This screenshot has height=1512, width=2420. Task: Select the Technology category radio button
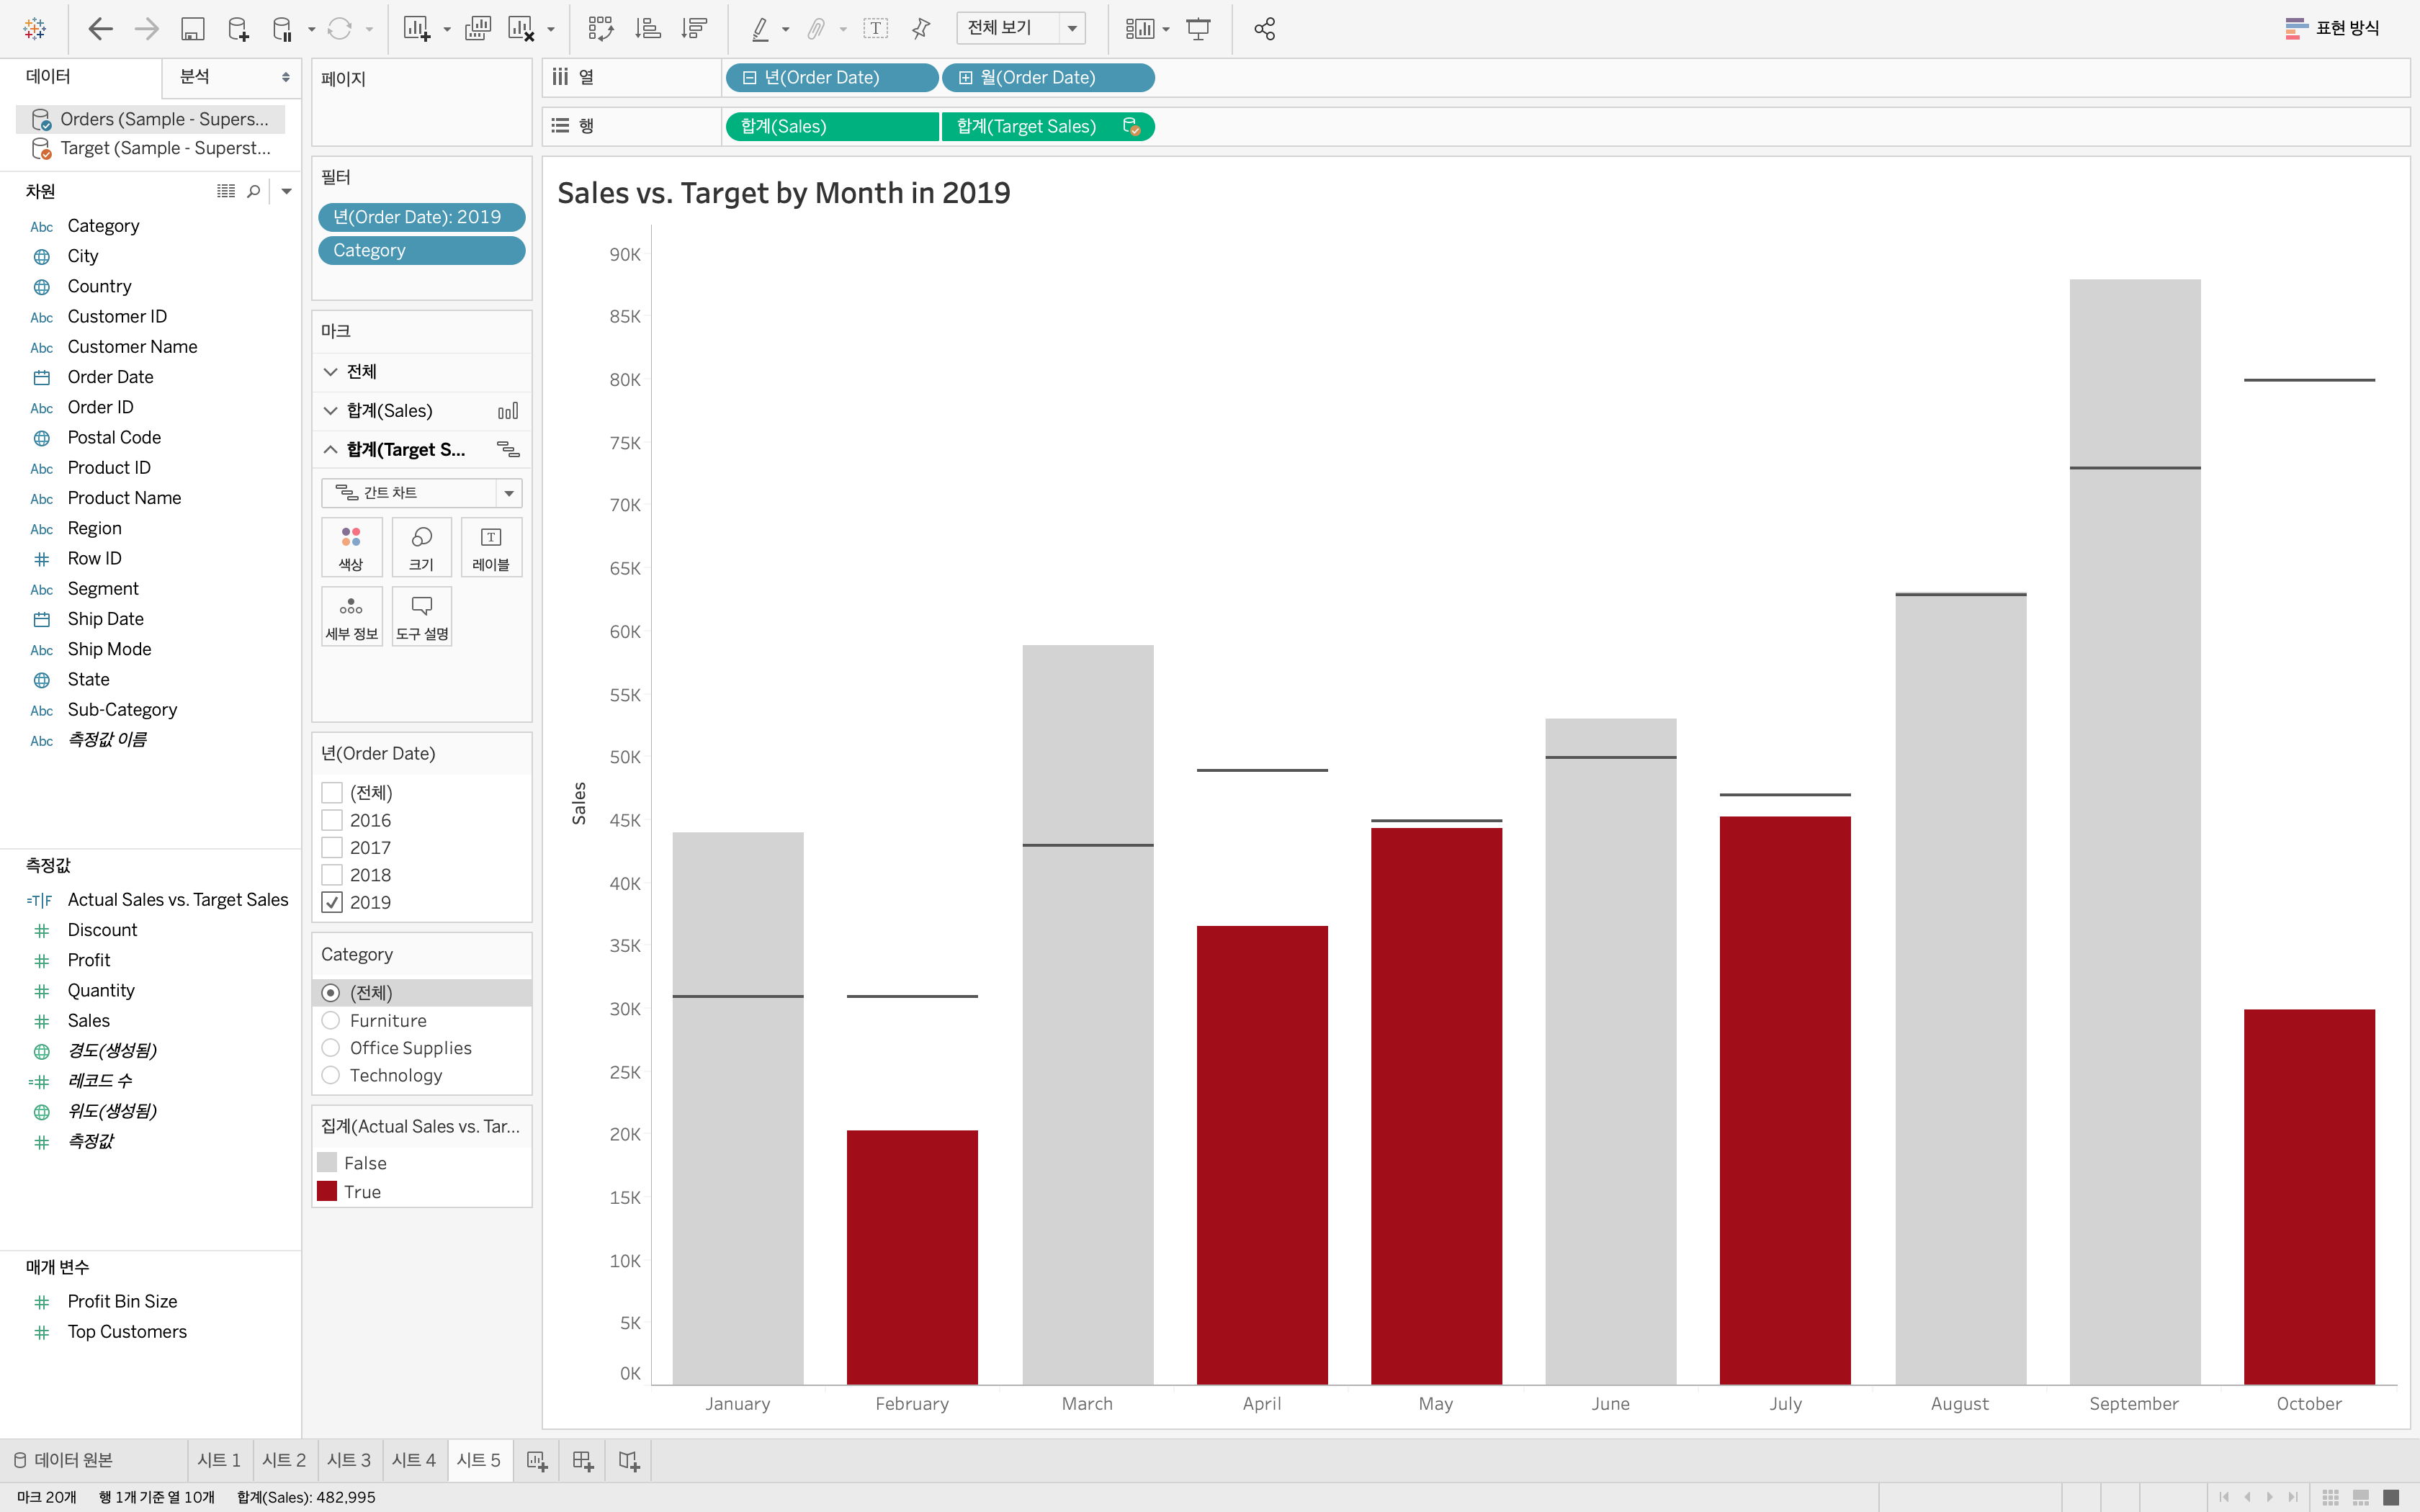coord(331,1075)
